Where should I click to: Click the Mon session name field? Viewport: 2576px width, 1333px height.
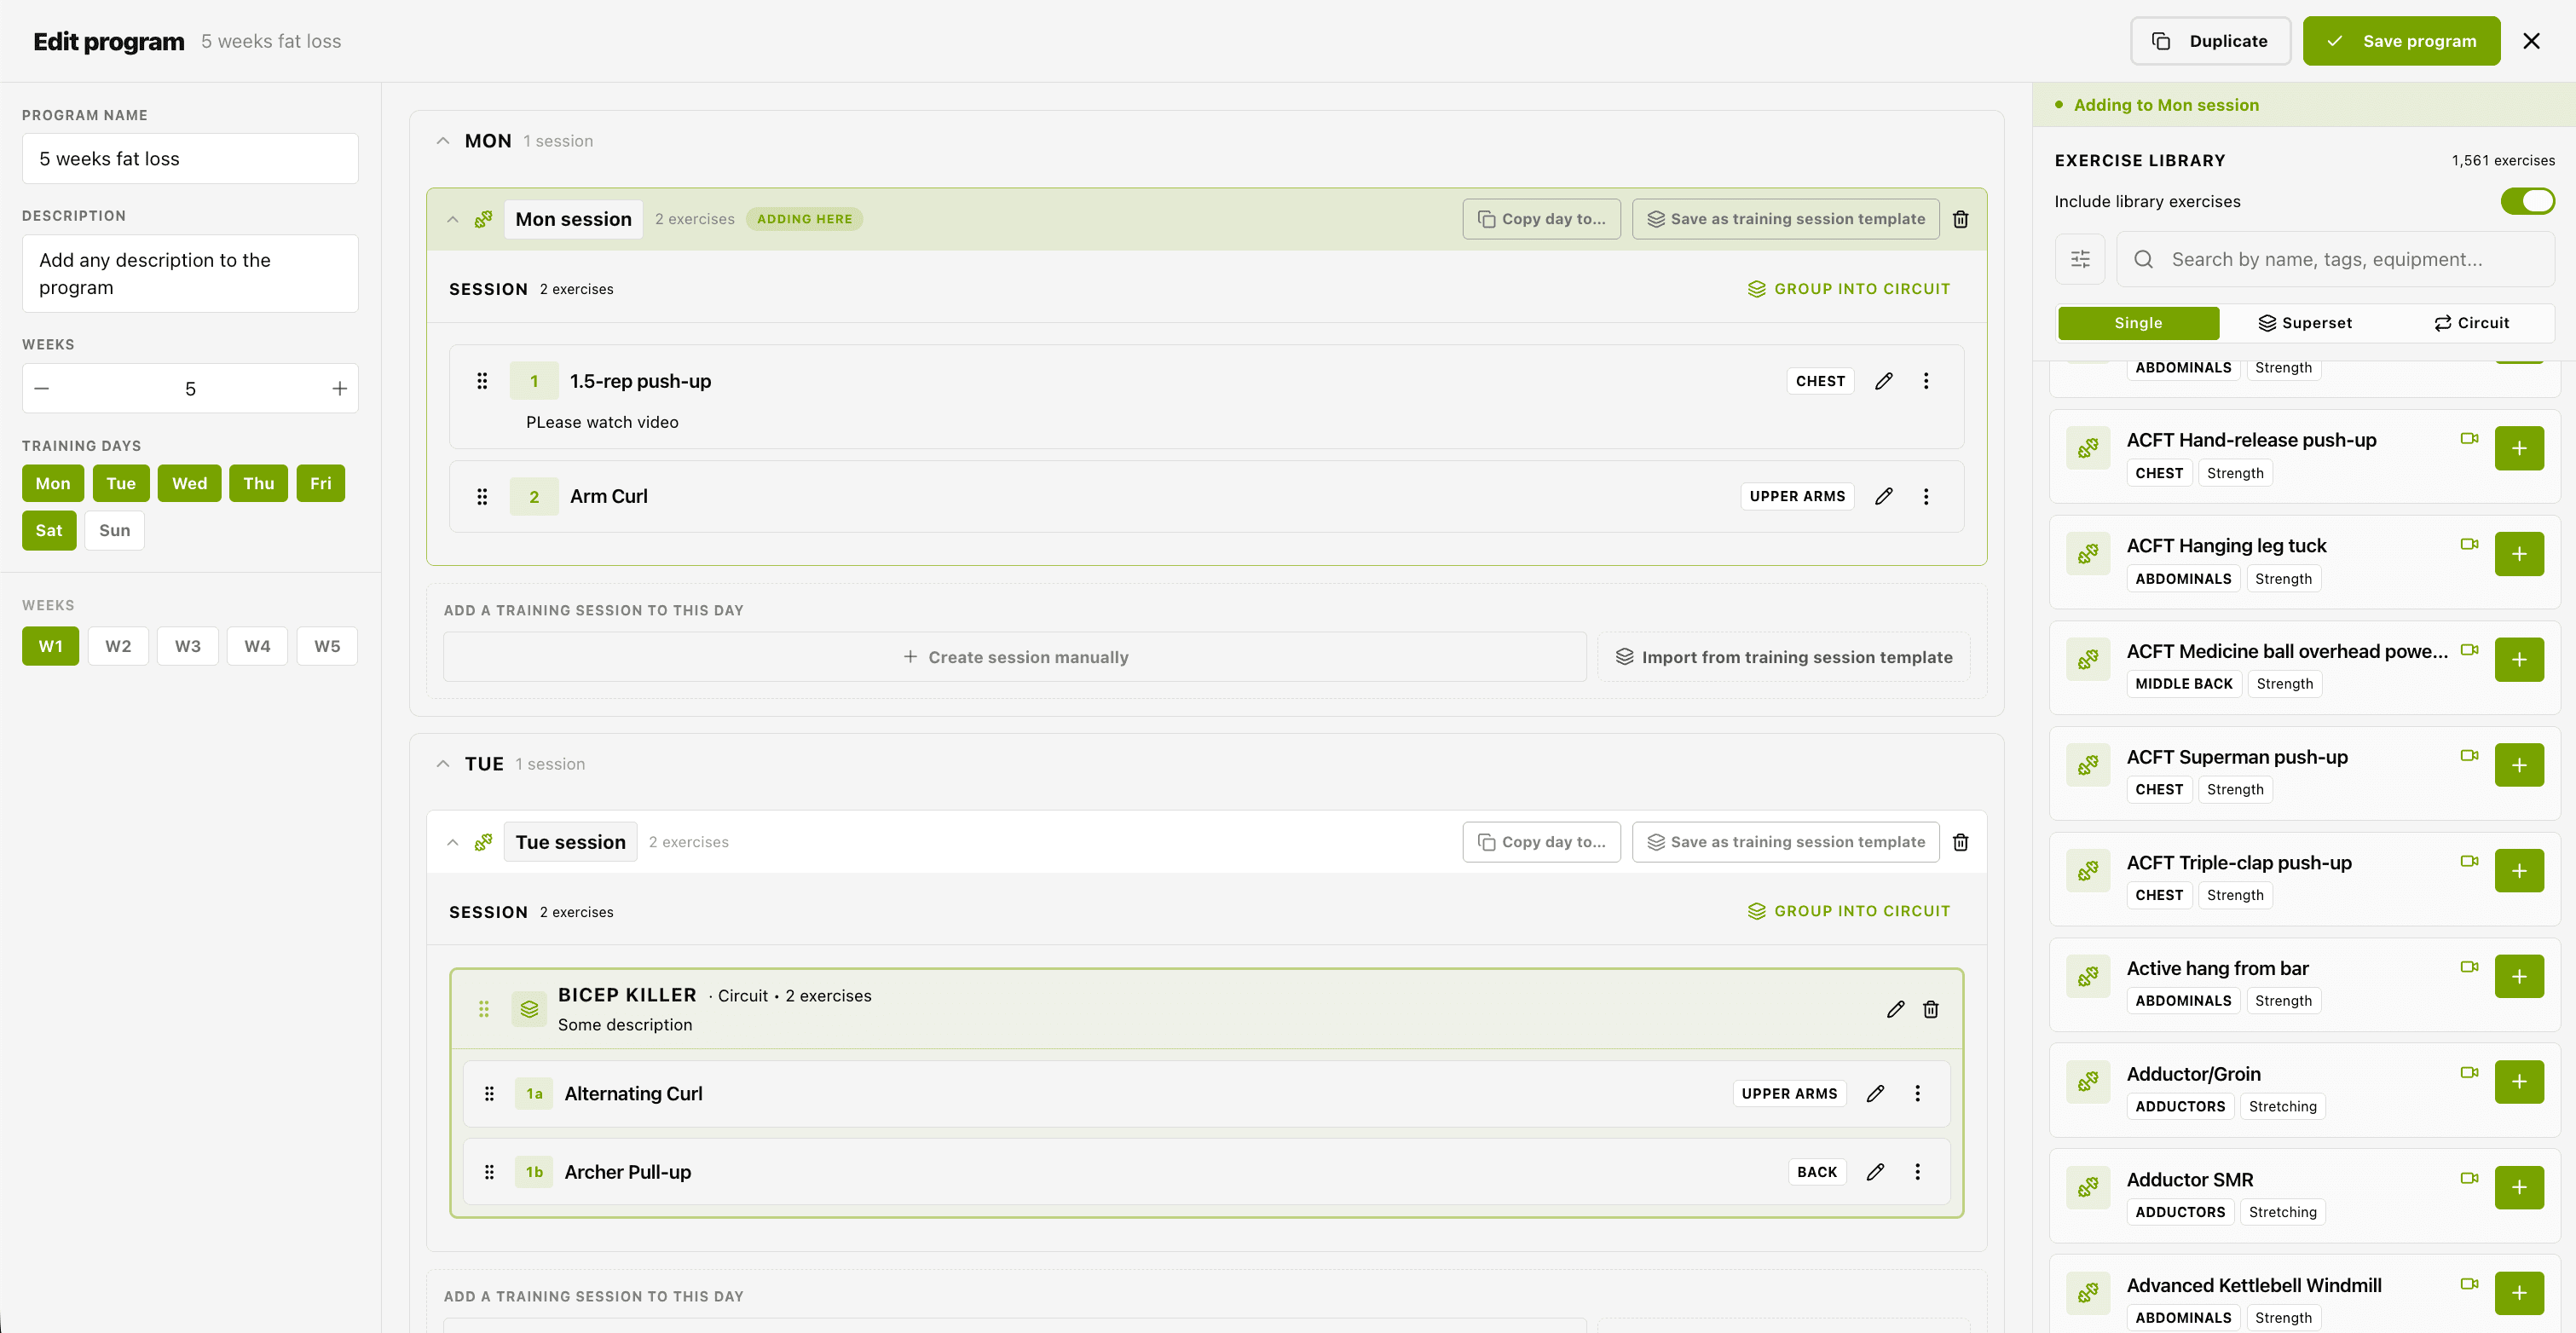(x=573, y=219)
